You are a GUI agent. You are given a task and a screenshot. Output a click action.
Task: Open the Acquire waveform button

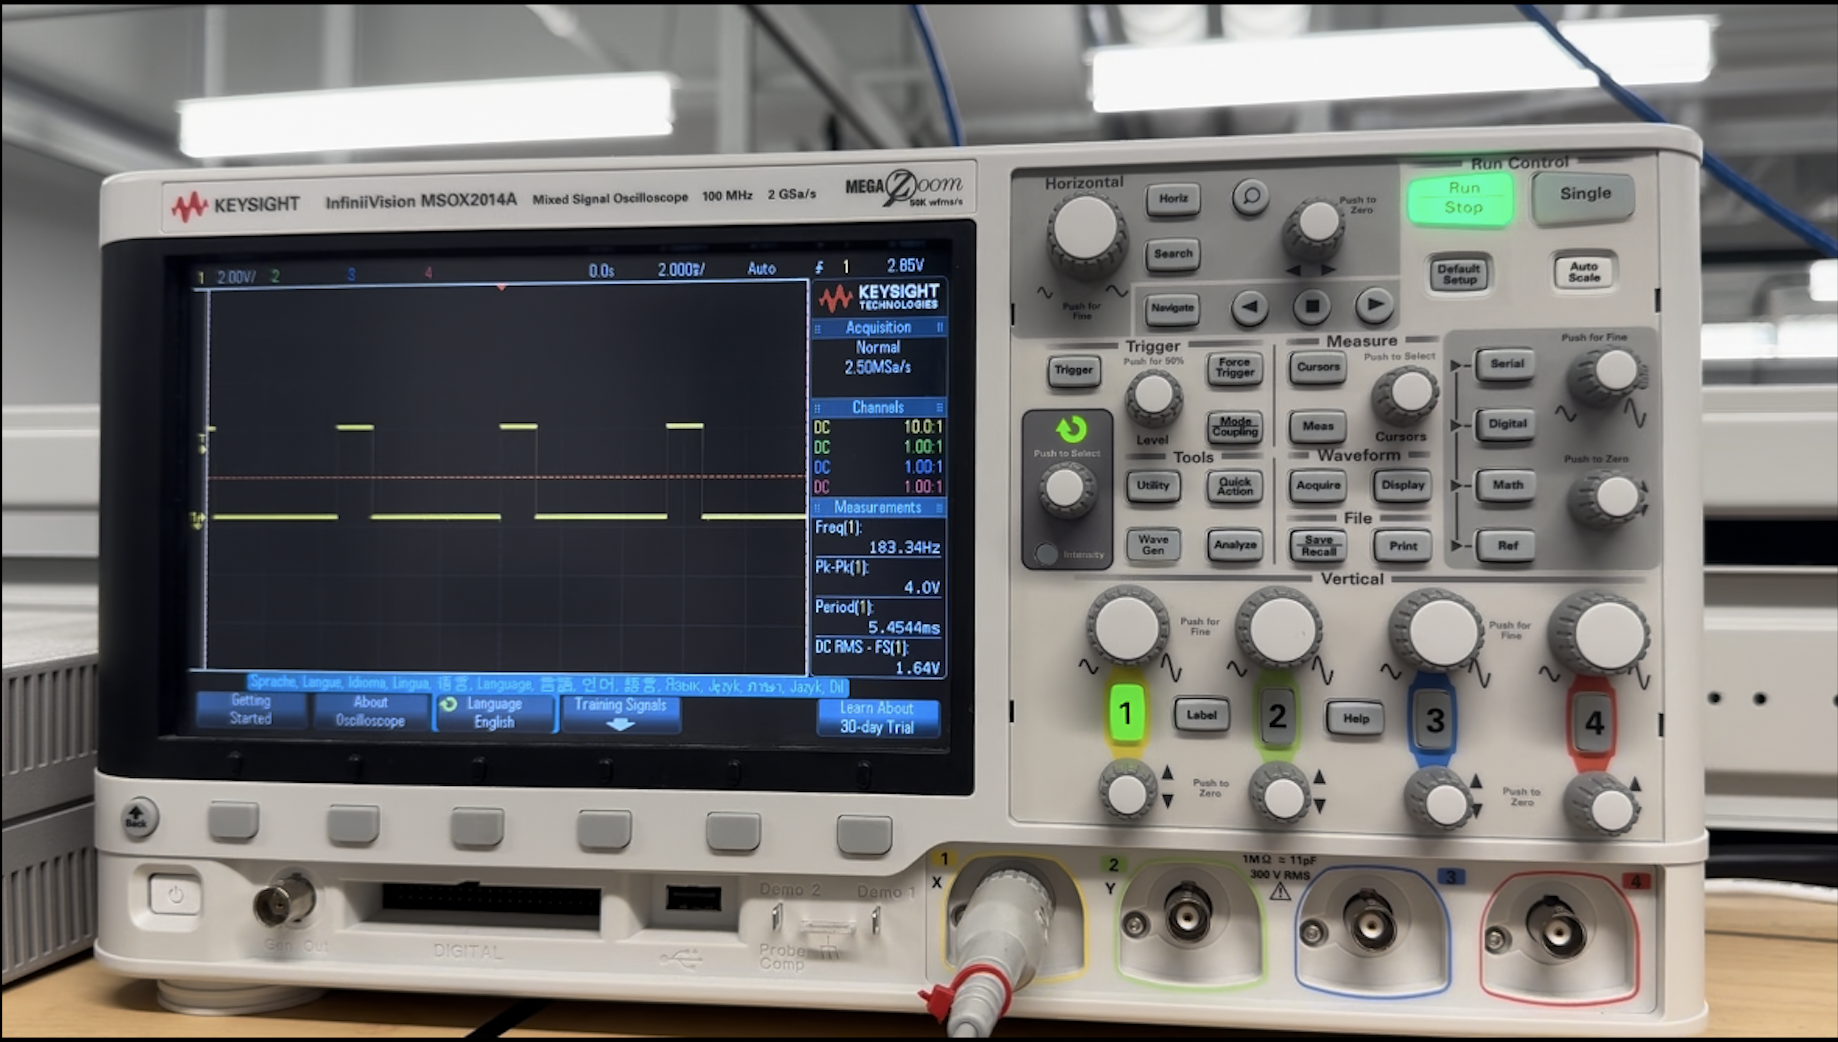[x=1318, y=485]
